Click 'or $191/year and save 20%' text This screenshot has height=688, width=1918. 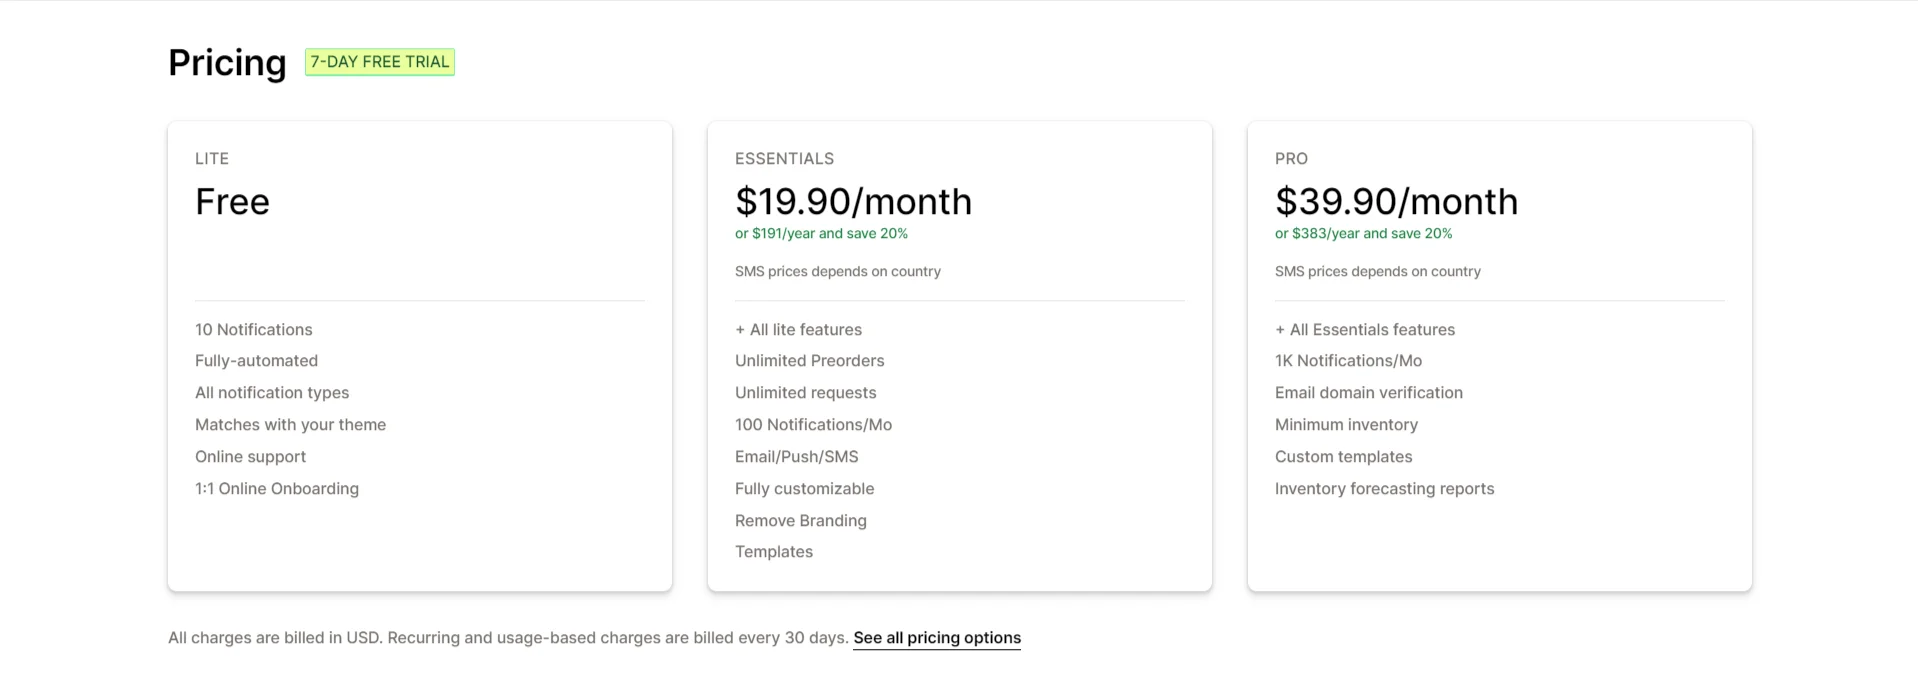821,234
